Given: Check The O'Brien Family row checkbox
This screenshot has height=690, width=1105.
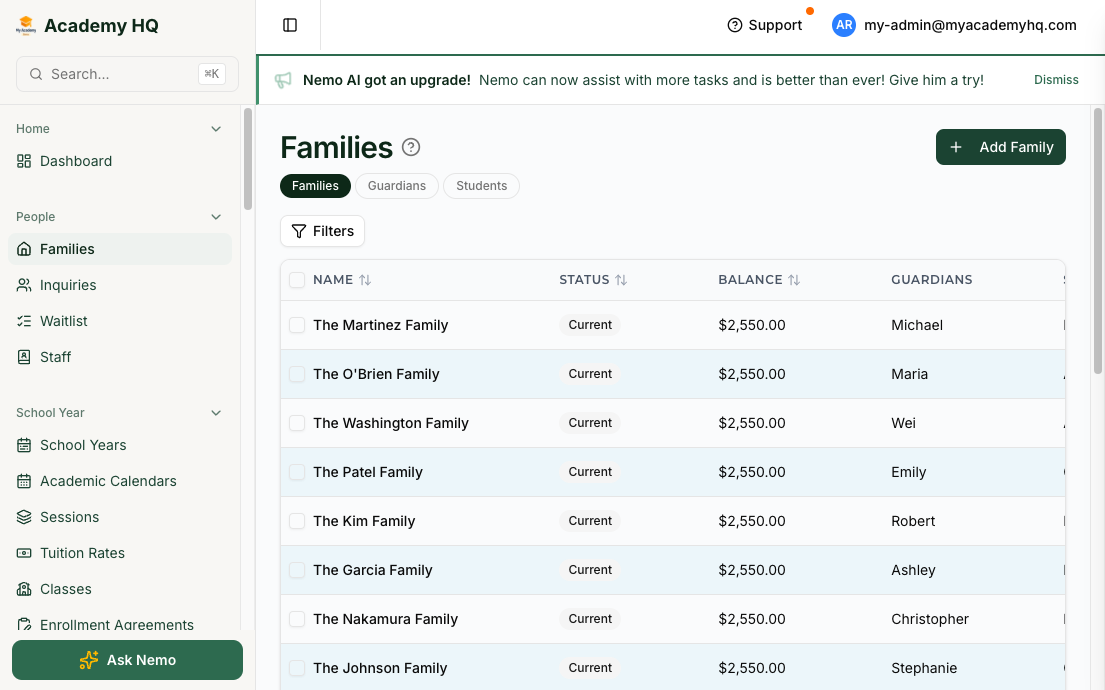Looking at the screenshot, I should click(x=297, y=374).
